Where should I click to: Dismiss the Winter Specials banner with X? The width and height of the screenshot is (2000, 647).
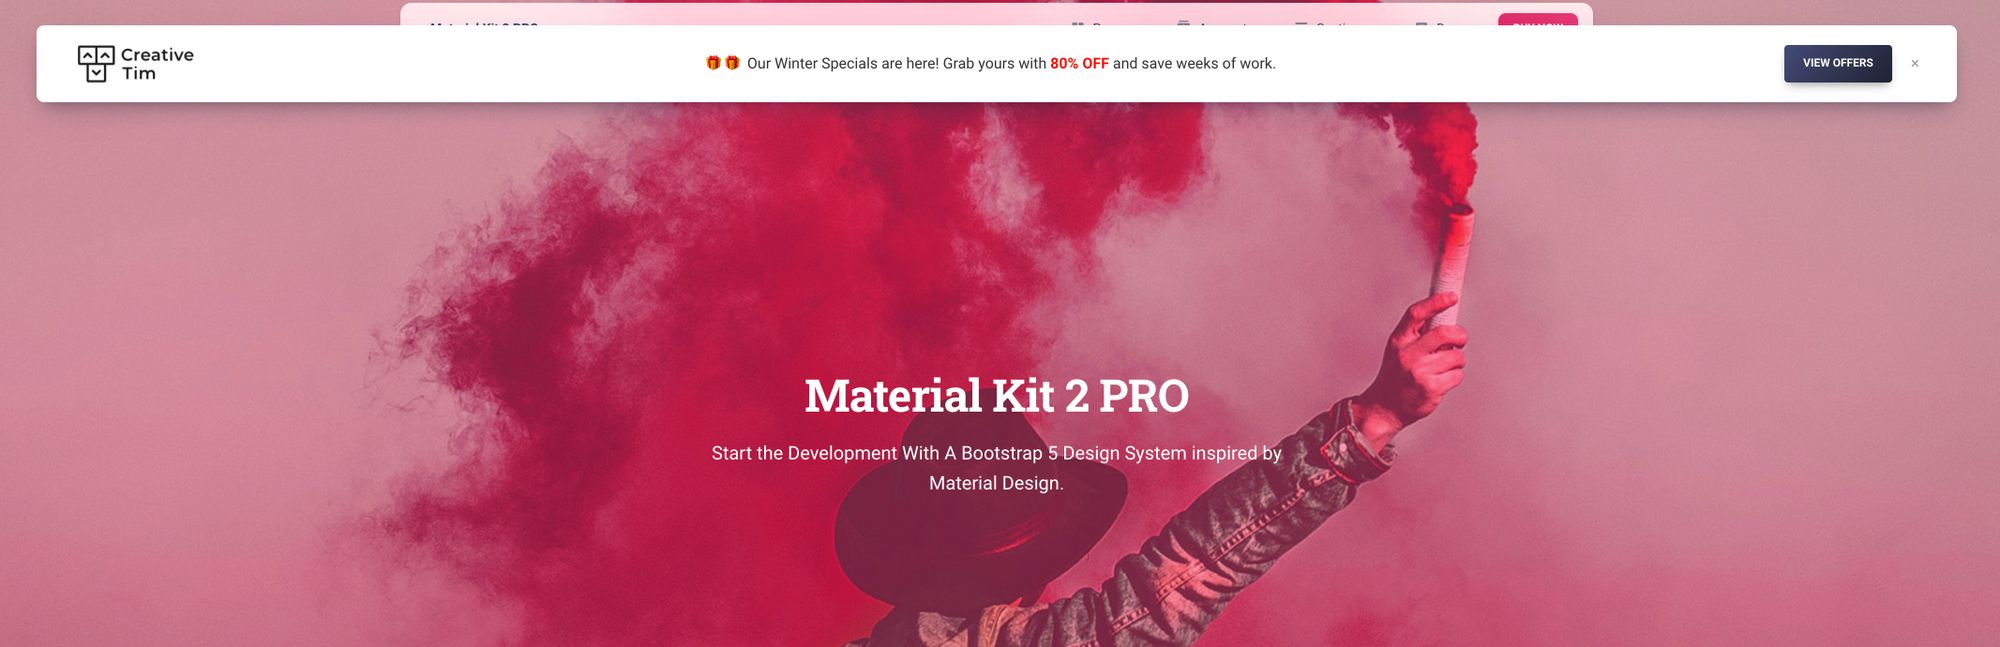click(1914, 63)
